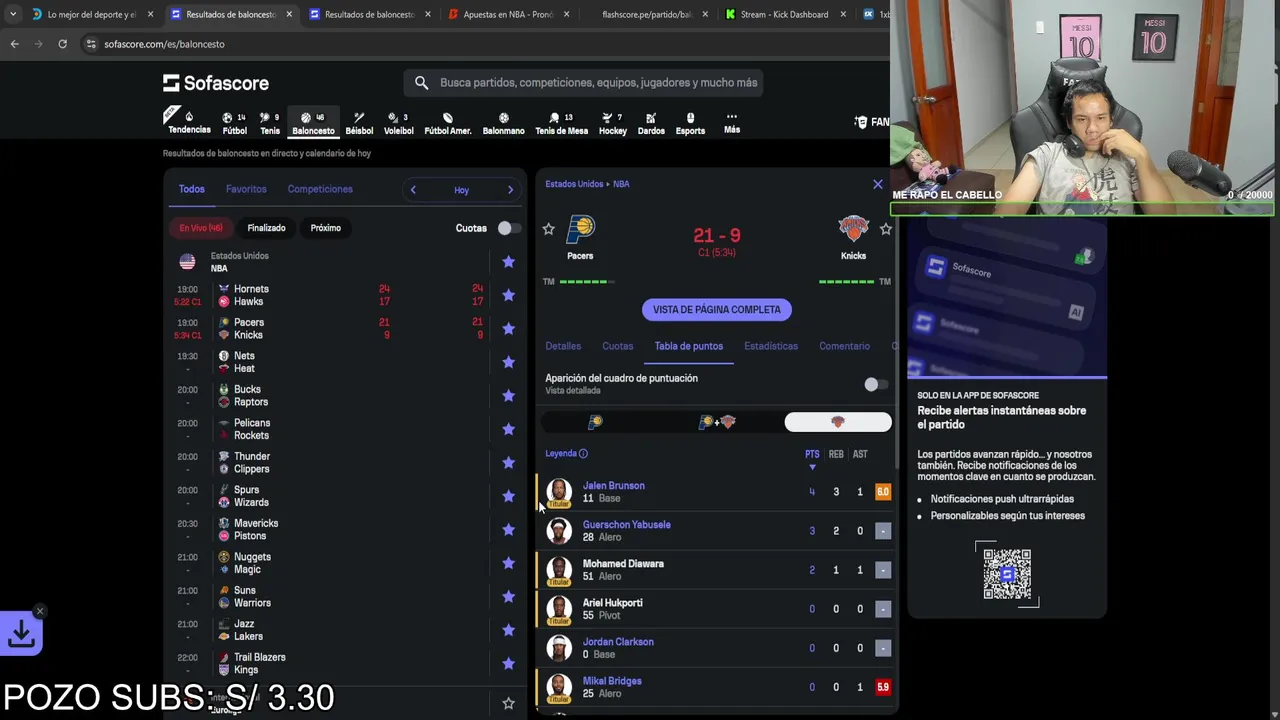1280x720 pixels.
Task: Sort players by AST column
Action: coord(860,454)
